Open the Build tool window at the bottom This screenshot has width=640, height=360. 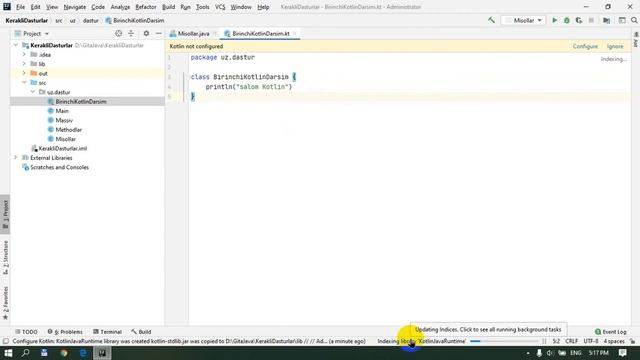(x=141, y=332)
